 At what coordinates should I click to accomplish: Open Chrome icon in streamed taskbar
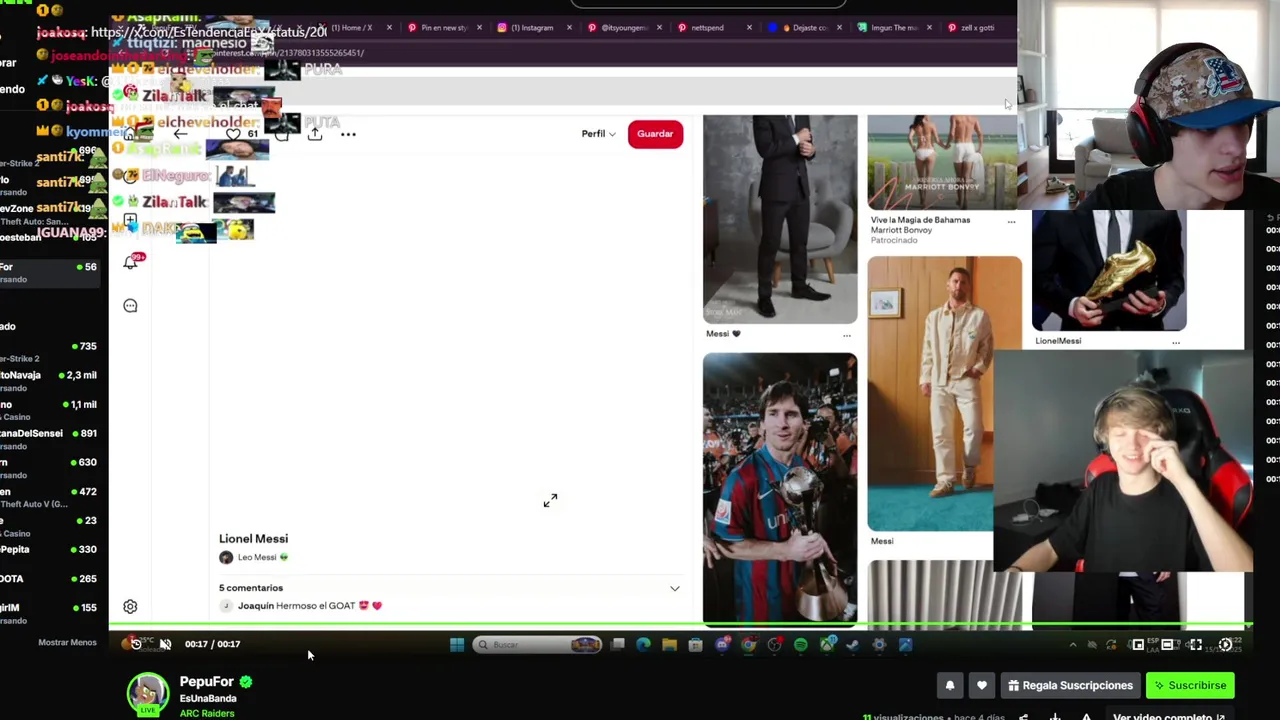[748, 645]
